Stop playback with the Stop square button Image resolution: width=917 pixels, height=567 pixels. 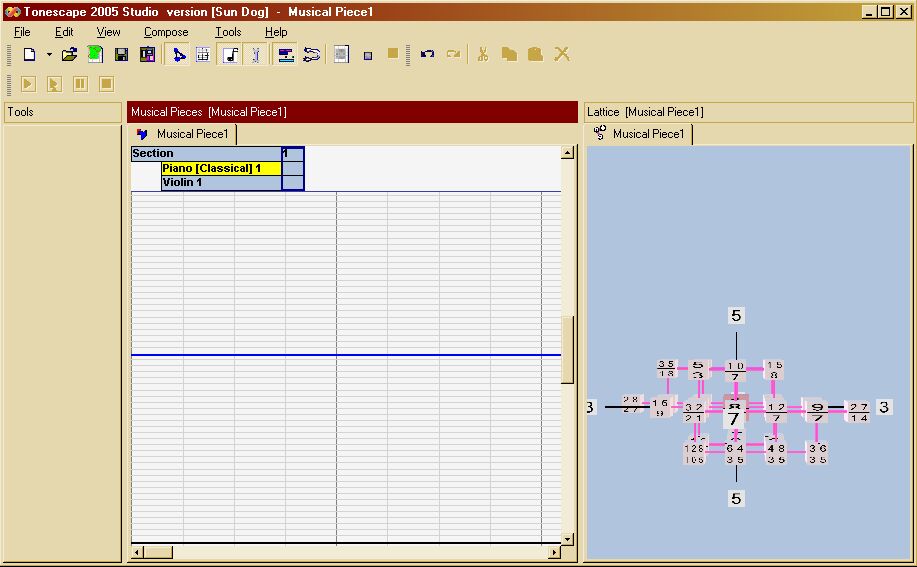coord(106,84)
